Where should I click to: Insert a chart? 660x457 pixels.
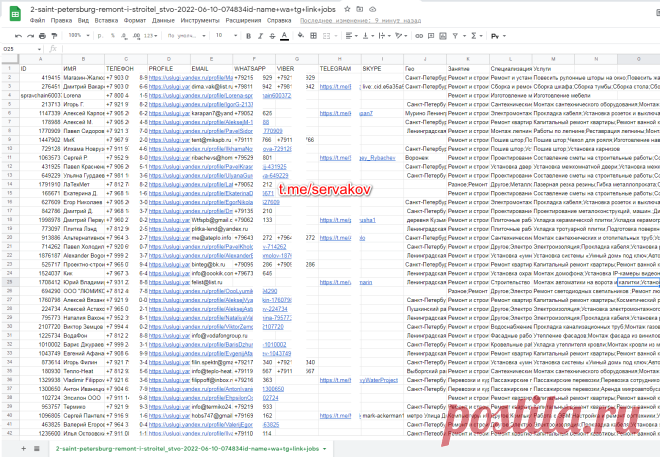443,36
